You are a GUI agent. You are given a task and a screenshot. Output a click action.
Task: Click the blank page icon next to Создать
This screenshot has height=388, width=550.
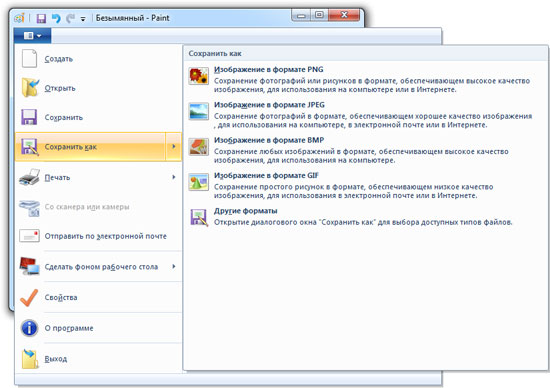(x=29, y=58)
